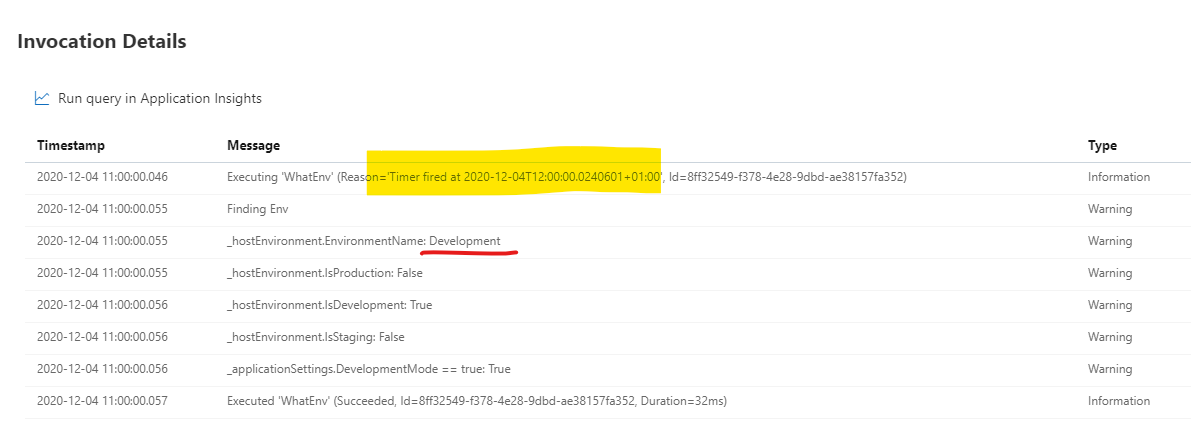1191x433 pixels.
Task: Click timestamp of the IsDevelopment row
Action: tap(102, 305)
